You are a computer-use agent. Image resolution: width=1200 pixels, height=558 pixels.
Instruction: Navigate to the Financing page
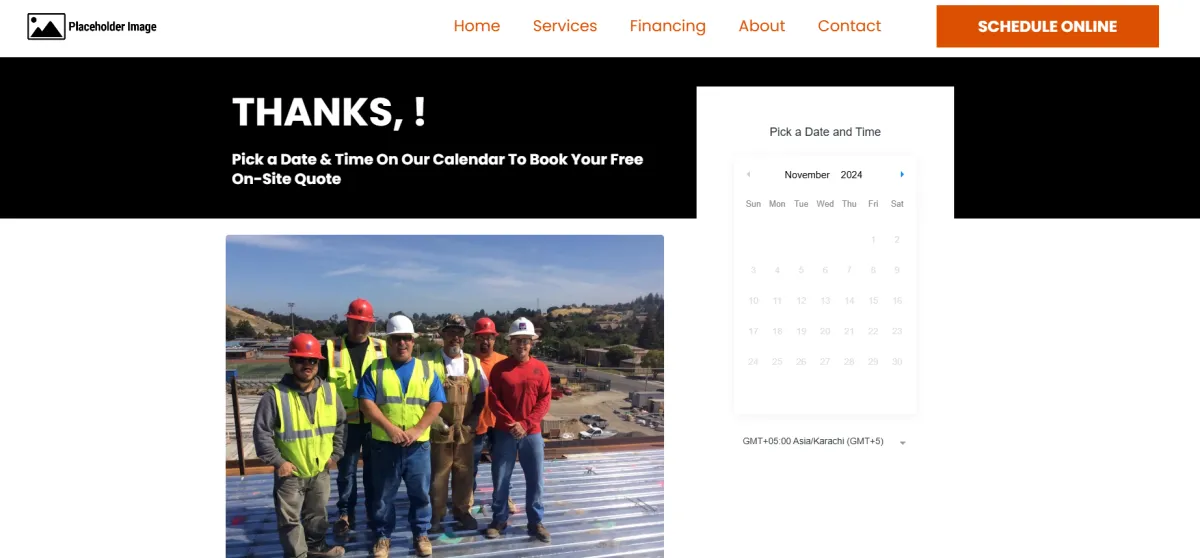(x=668, y=26)
